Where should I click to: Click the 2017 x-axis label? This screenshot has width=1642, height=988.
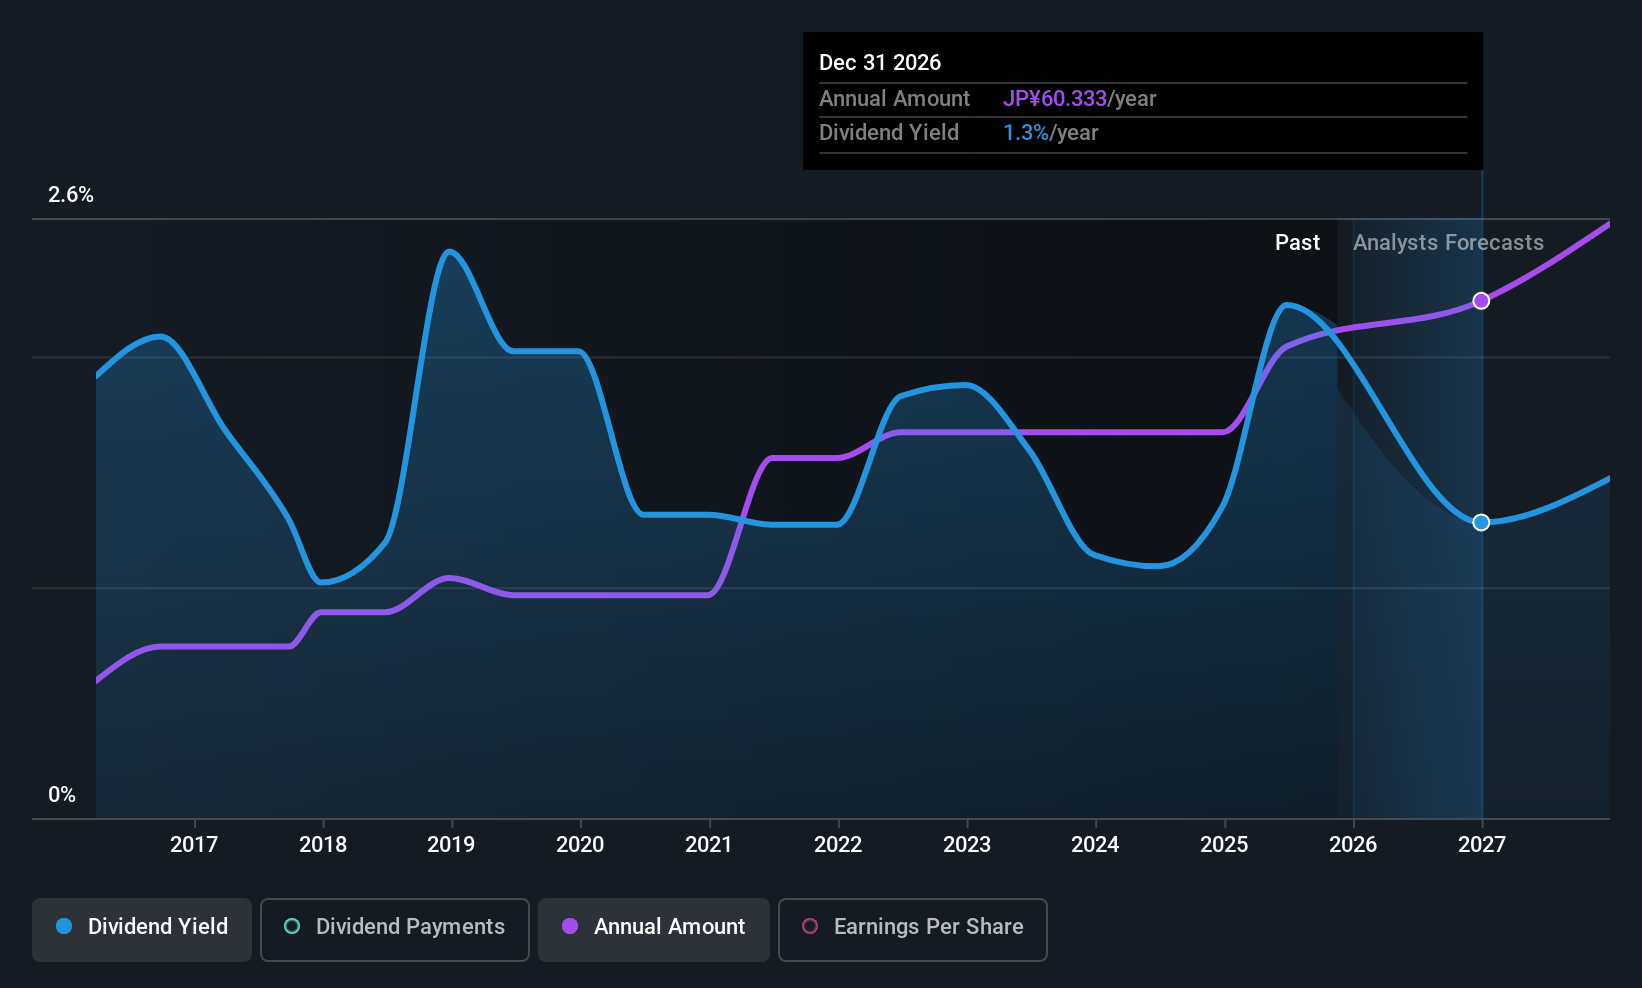click(x=194, y=844)
